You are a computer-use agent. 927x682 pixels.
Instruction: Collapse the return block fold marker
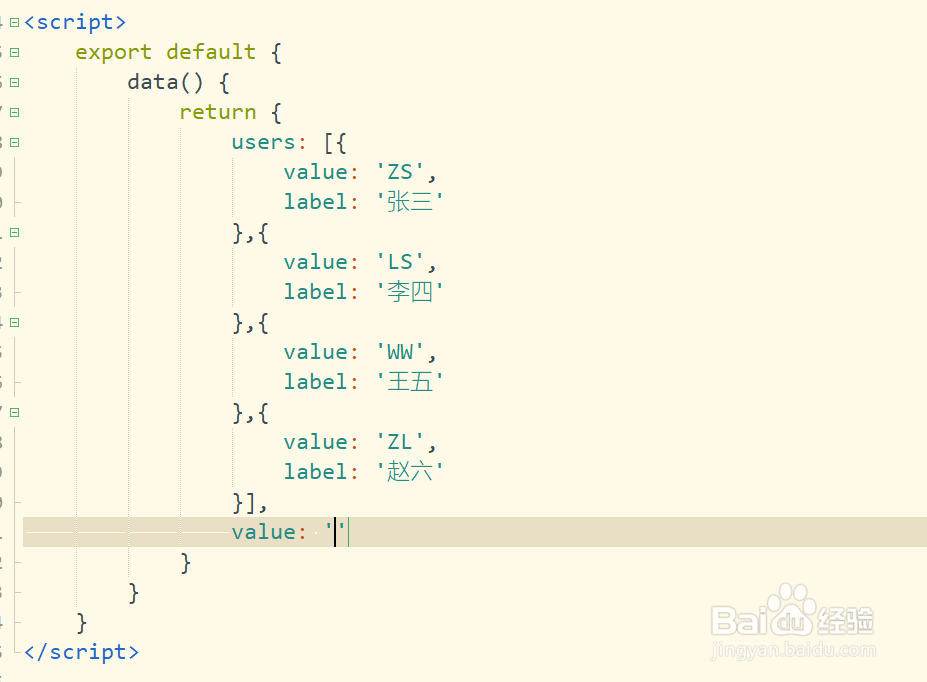15,112
